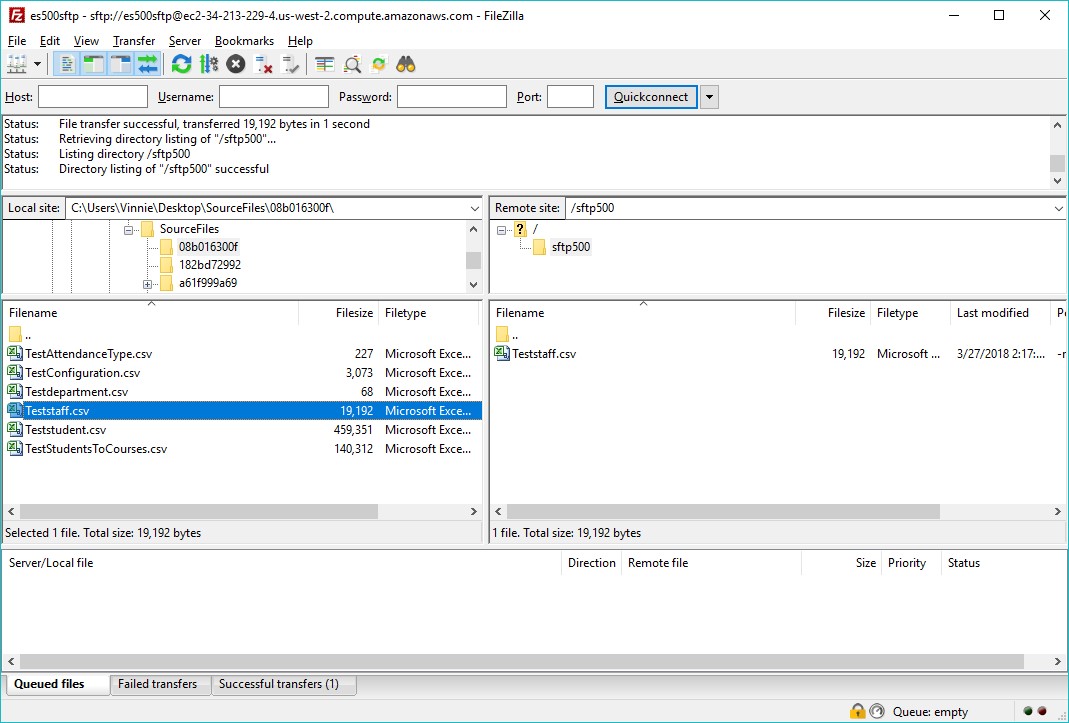This screenshot has width=1069, height=723.
Task: Search for files recursively binoculars icon
Action: coord(406,65)
